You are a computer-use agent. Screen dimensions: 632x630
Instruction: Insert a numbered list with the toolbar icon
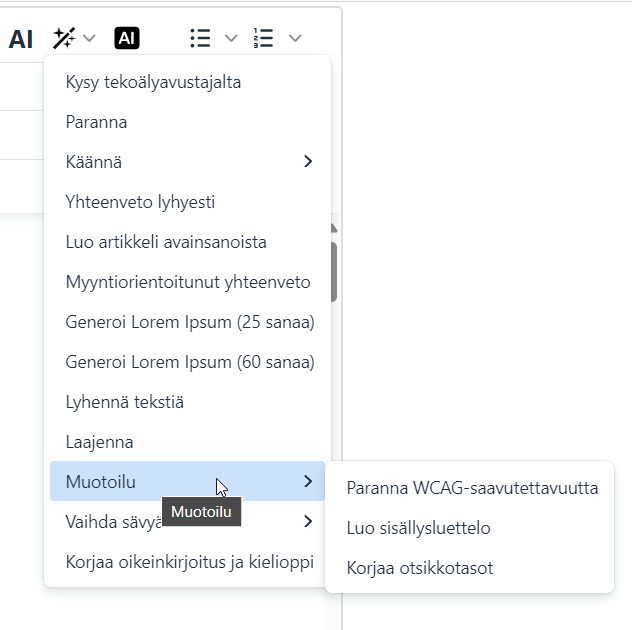pyautogui.click(x=264, y=38)
